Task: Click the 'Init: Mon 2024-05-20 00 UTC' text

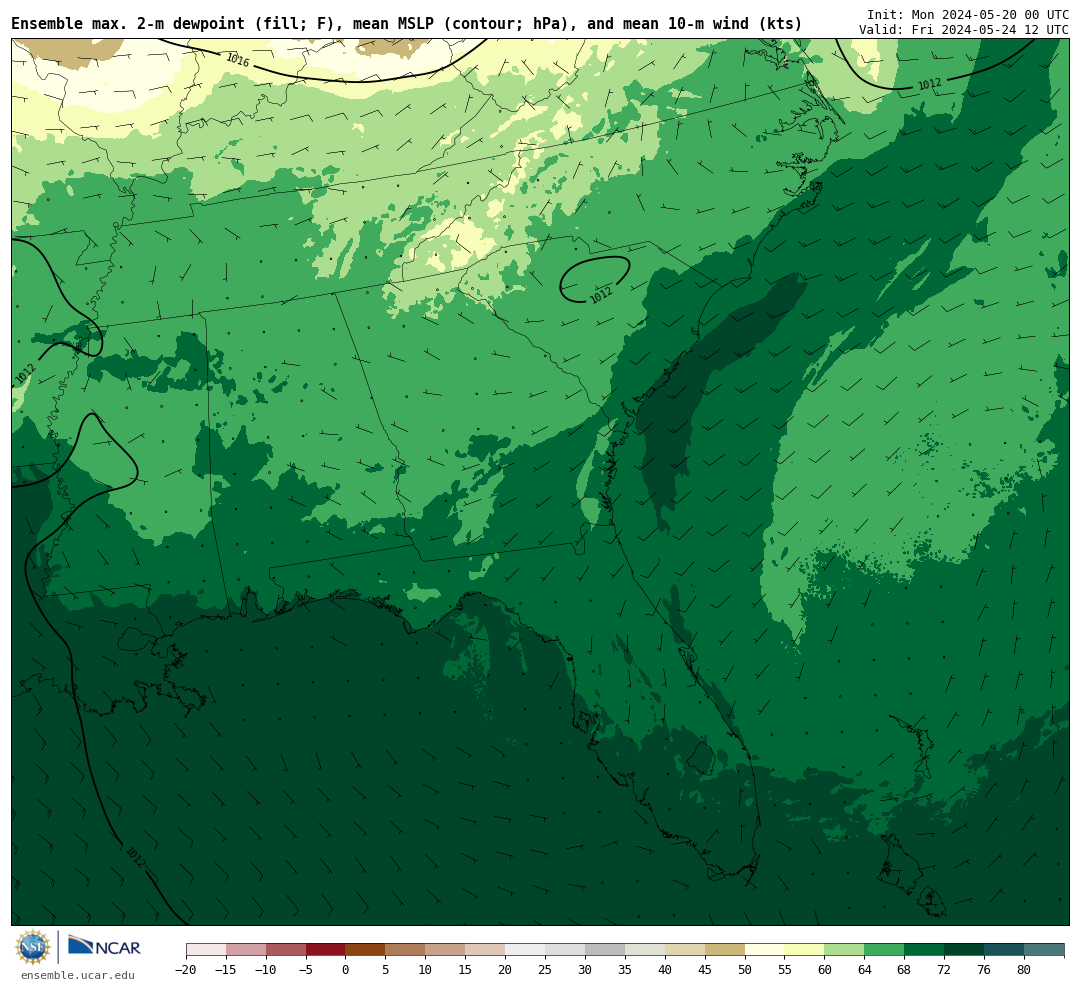Action: 968,15
